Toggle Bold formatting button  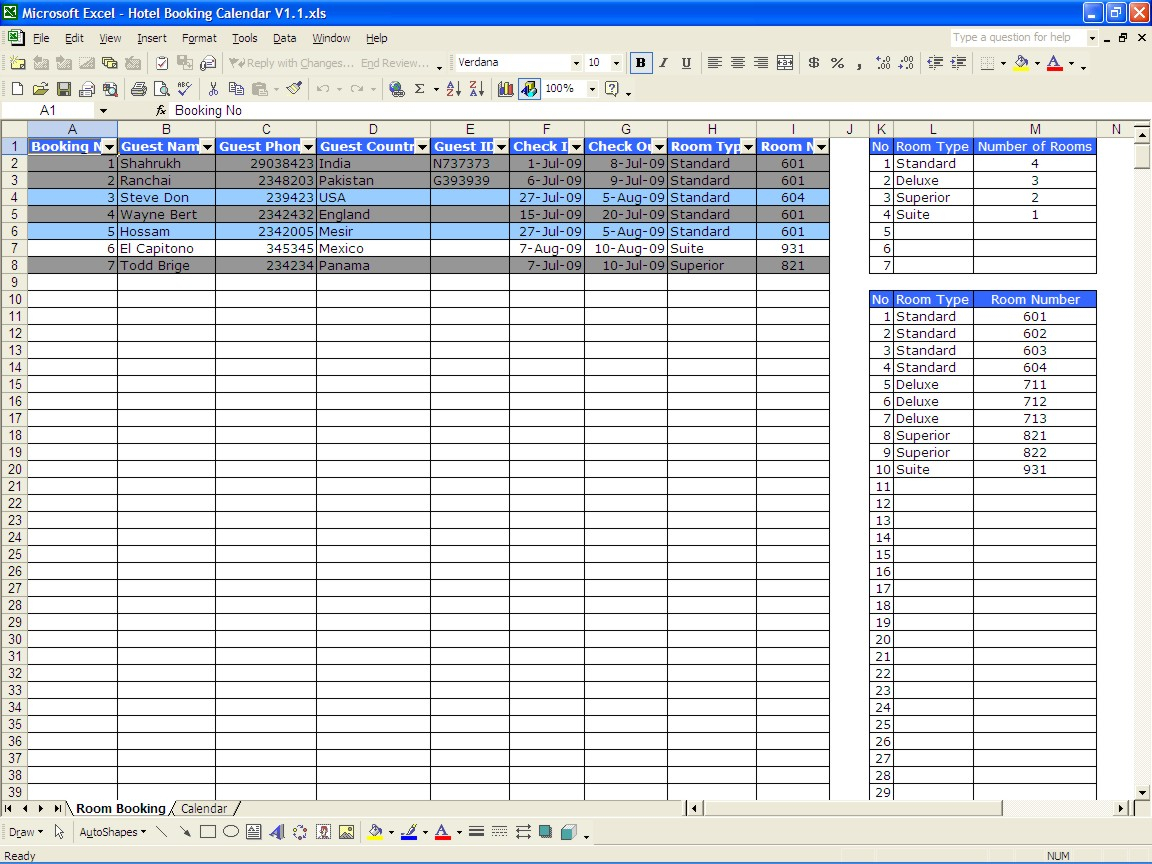tap(640, 63)
